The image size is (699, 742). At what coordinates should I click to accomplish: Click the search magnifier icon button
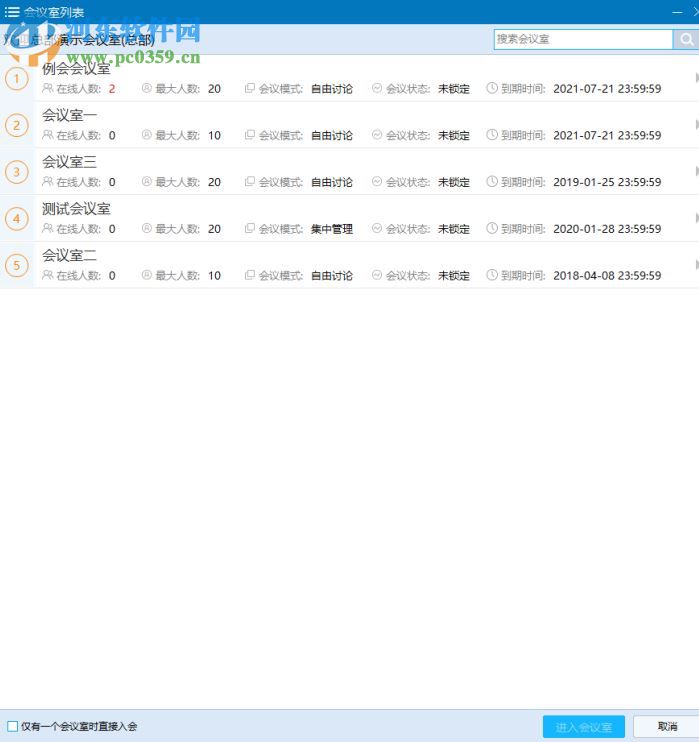click(x=686, y=39)
